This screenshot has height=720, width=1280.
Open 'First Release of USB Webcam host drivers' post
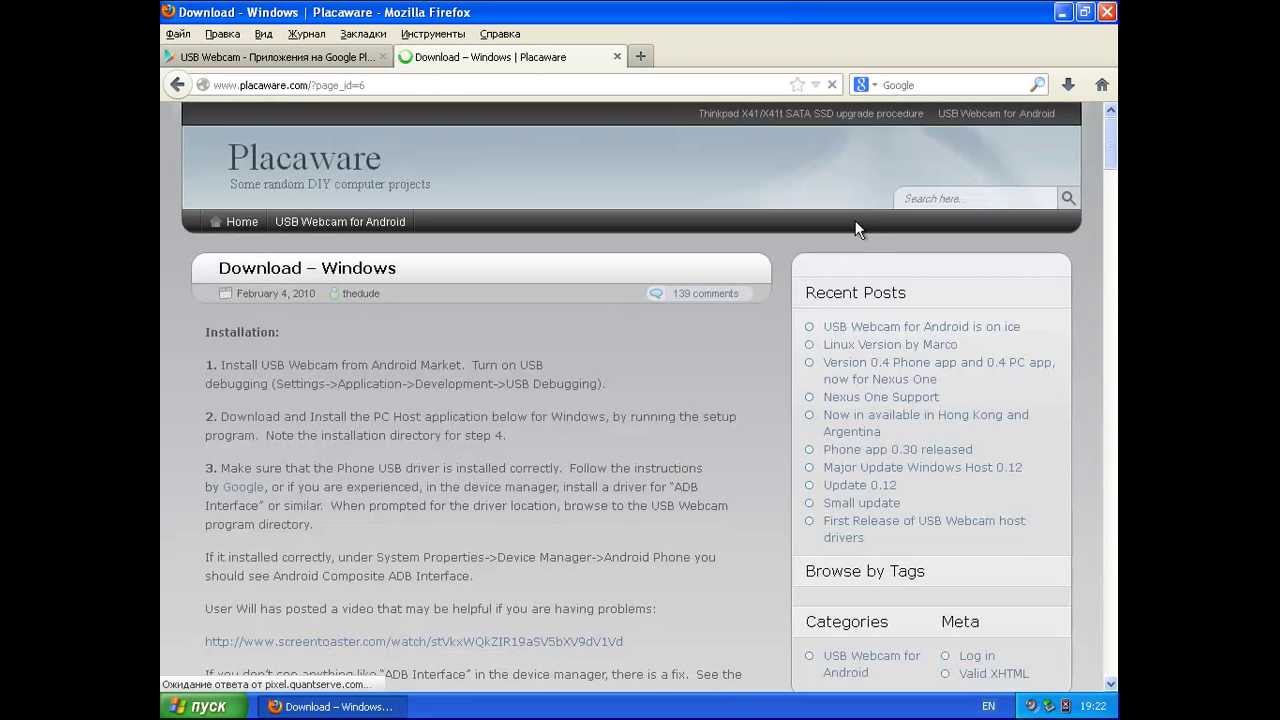[x=924, y=529]
